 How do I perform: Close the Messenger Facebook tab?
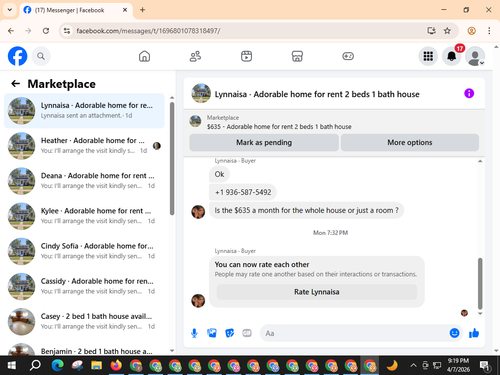click(125, 10)
